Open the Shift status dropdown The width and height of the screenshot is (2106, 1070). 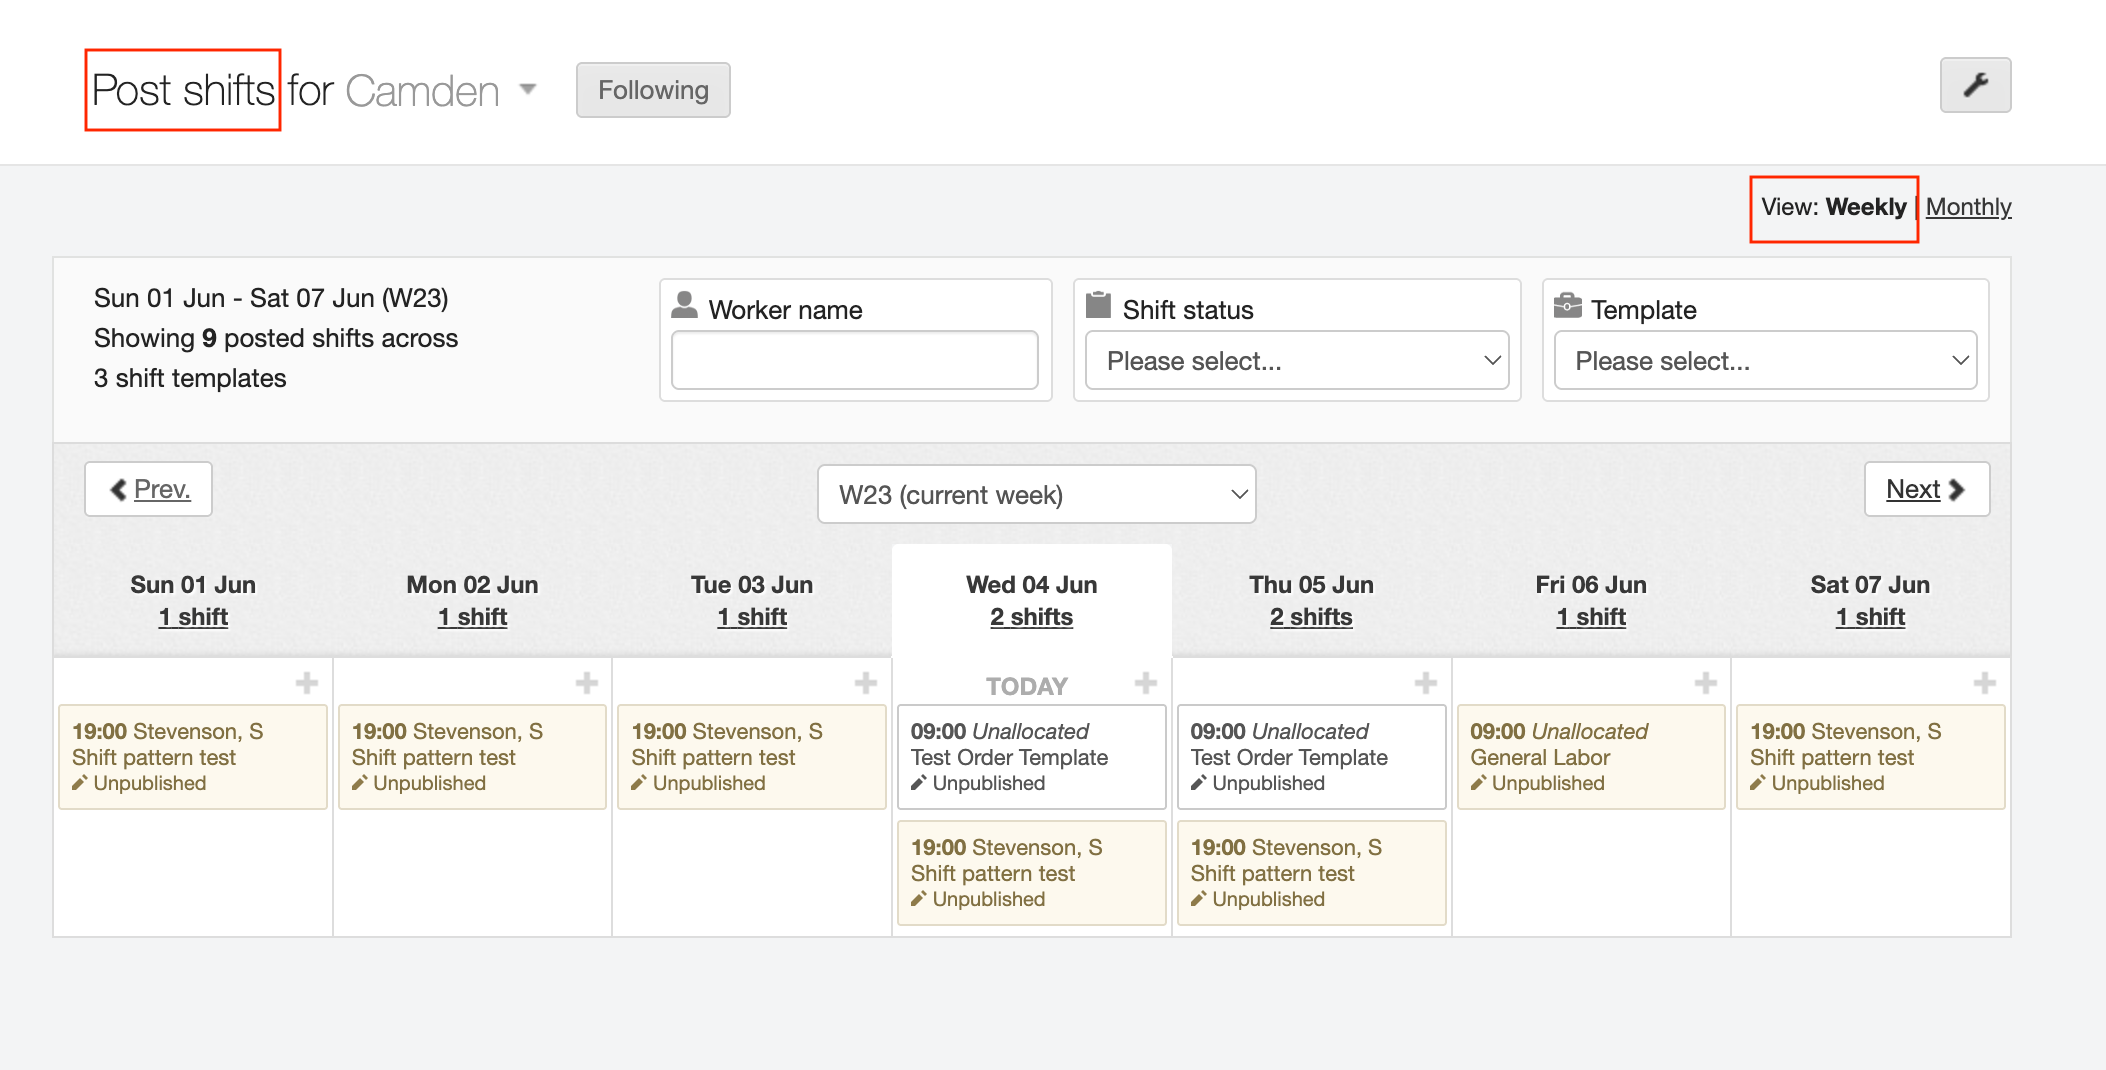(1296, 361)
